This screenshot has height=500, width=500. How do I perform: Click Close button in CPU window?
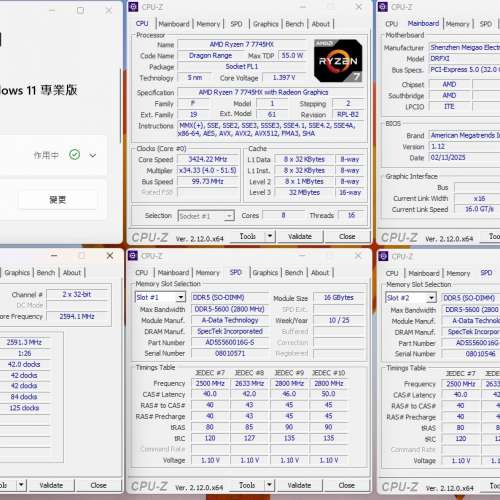[347, 236]
